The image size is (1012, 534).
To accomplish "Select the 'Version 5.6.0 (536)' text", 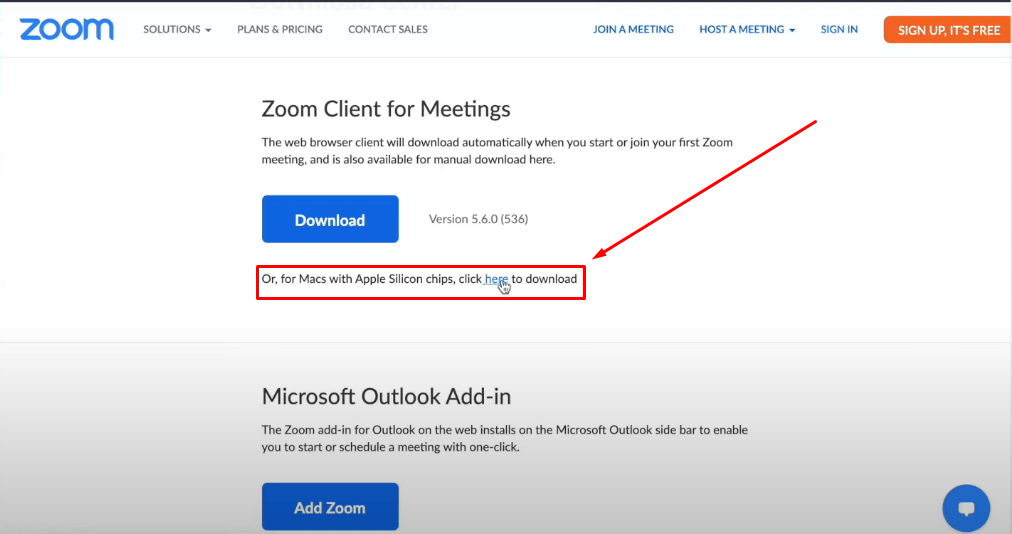I will click(x=478, y=219).
